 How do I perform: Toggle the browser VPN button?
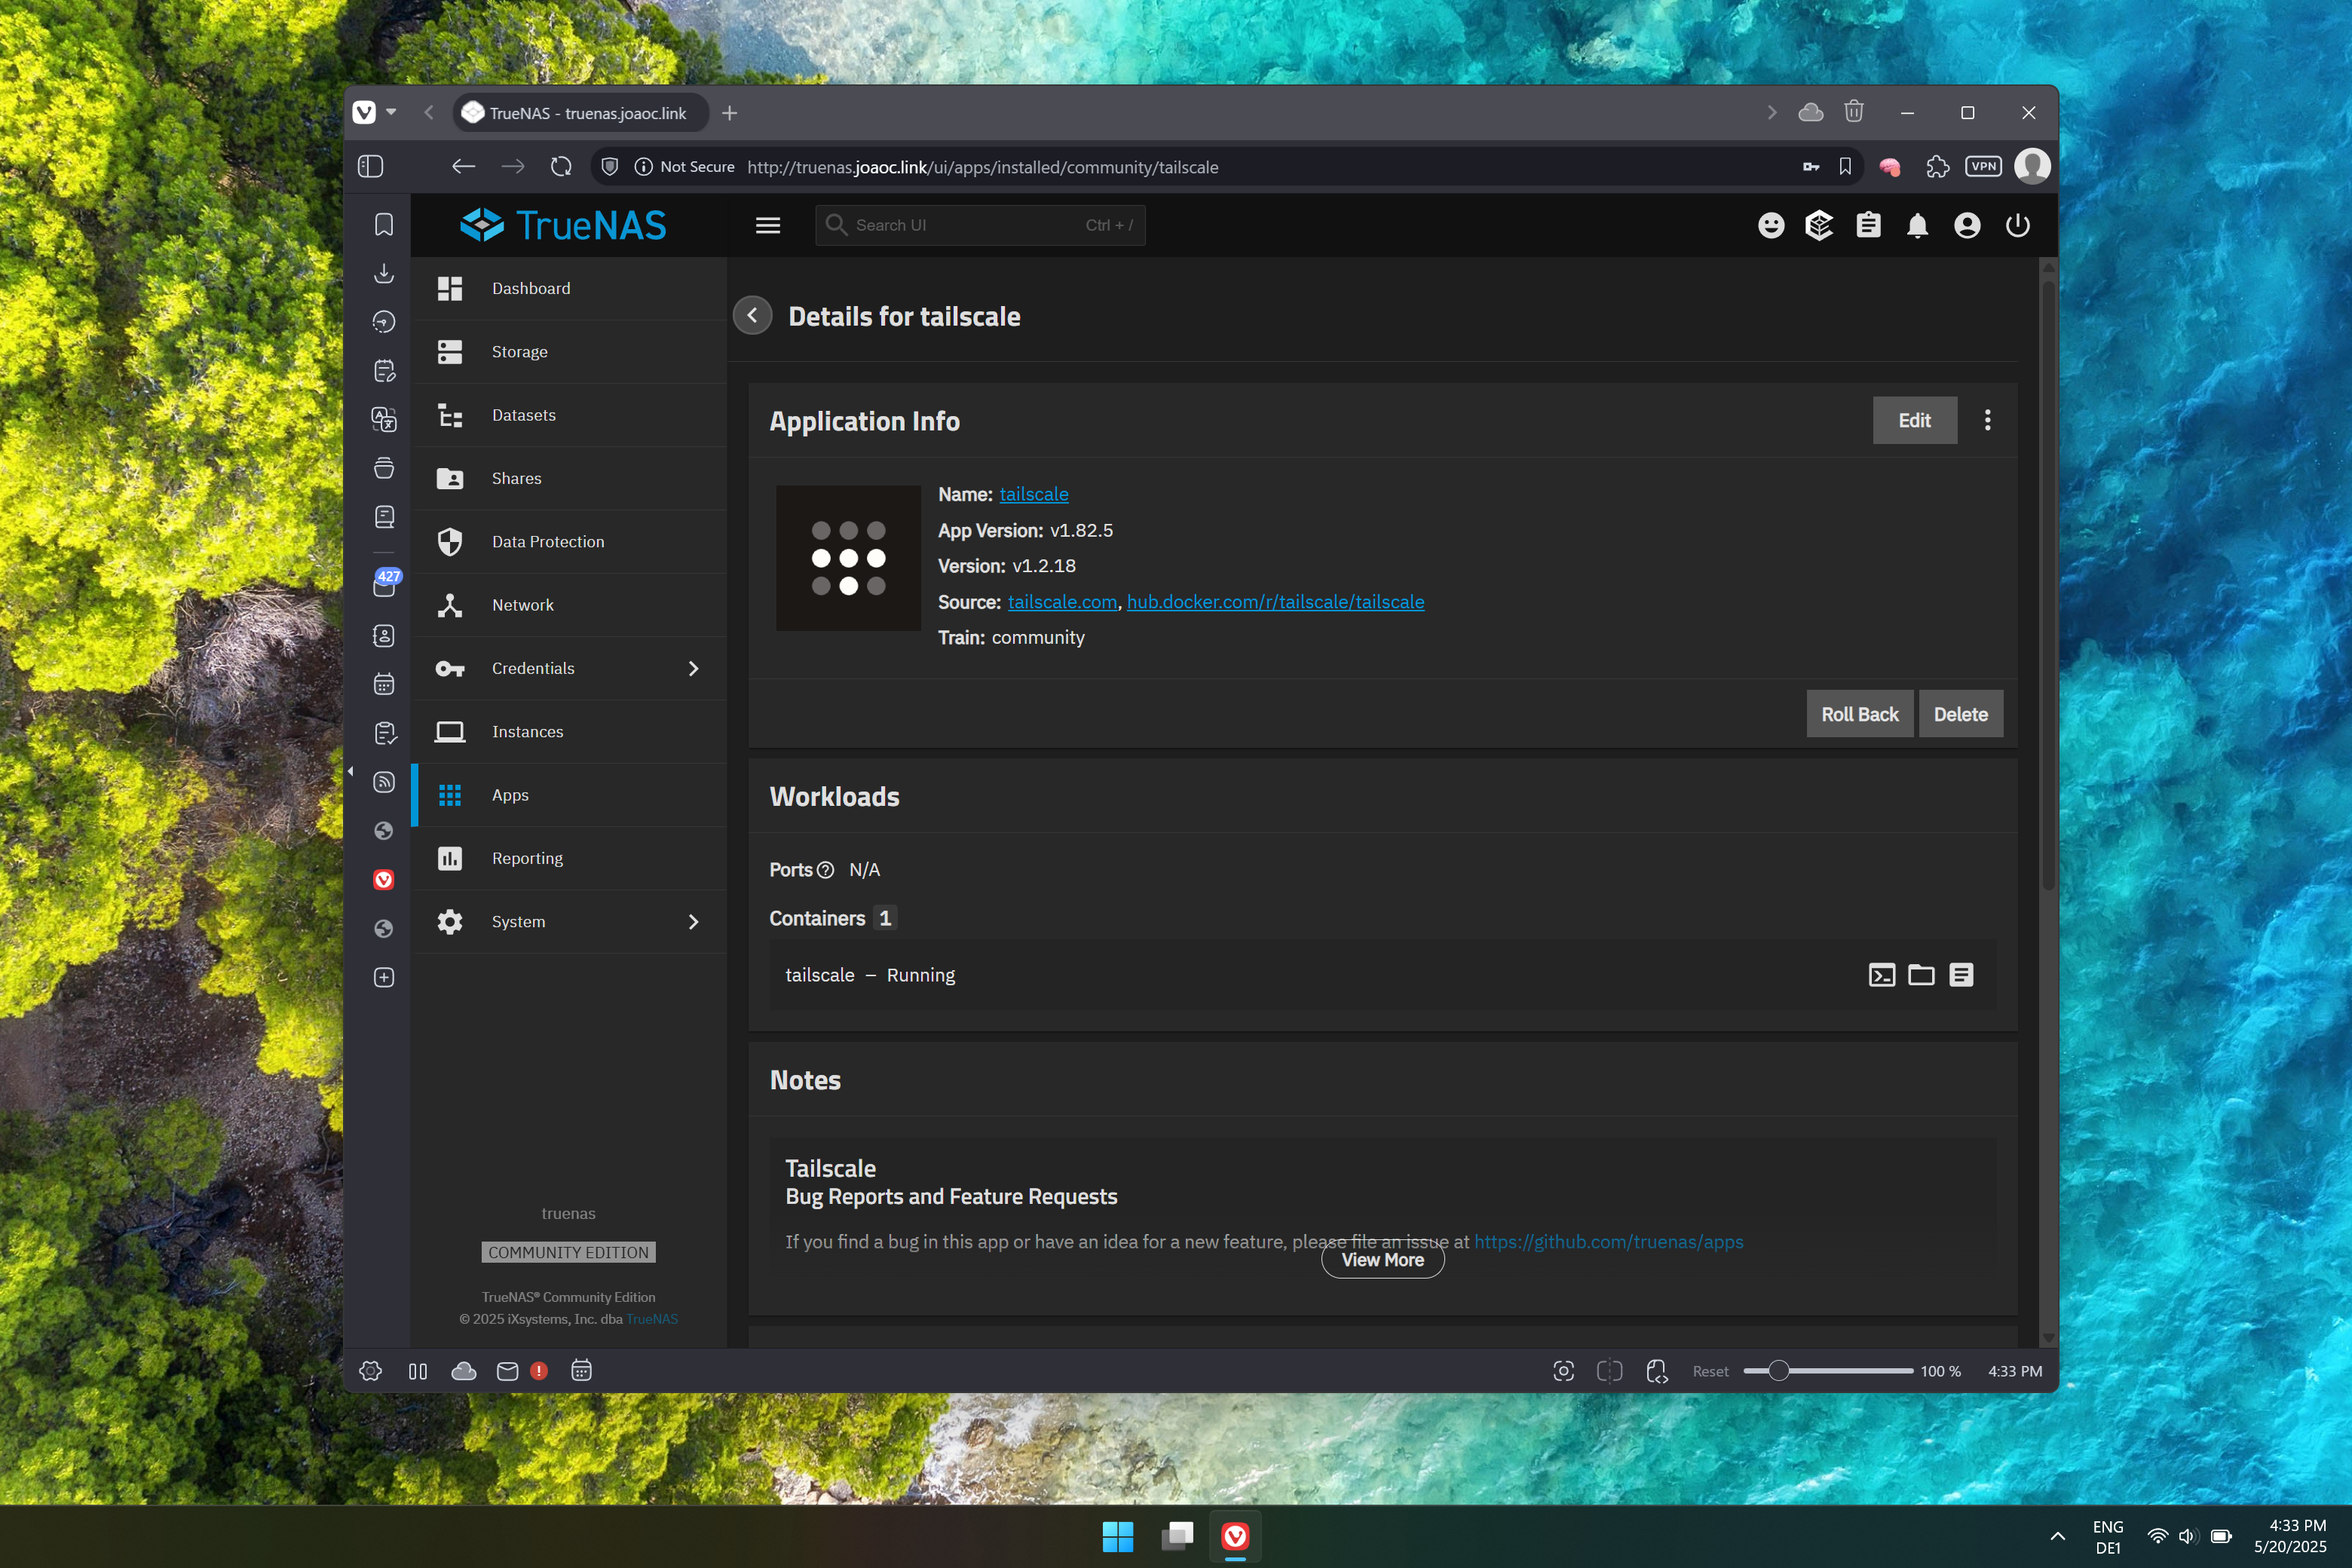pyautogui.click(x=1983, y=167)
